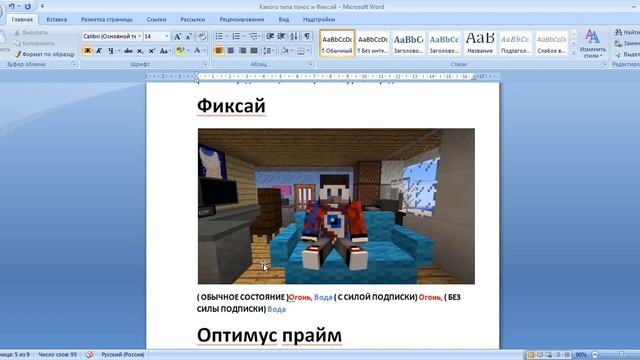The height and width of the screenshot is (360, 640).
Task: Toggle Italic (К) formatting
Action: pyautogui.click(x=99, y=51)
